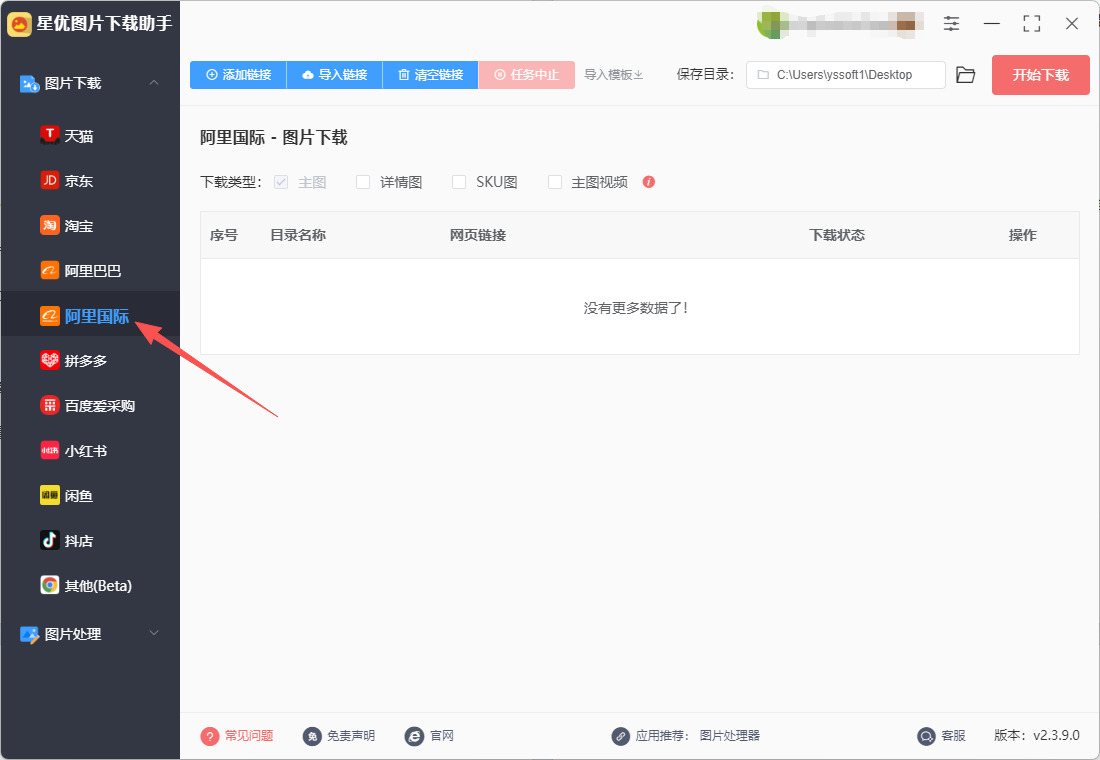The width and height of the screenshot is (1100, 760).
Task: Select the 小红书 red icon
Action: click(50, 451)
